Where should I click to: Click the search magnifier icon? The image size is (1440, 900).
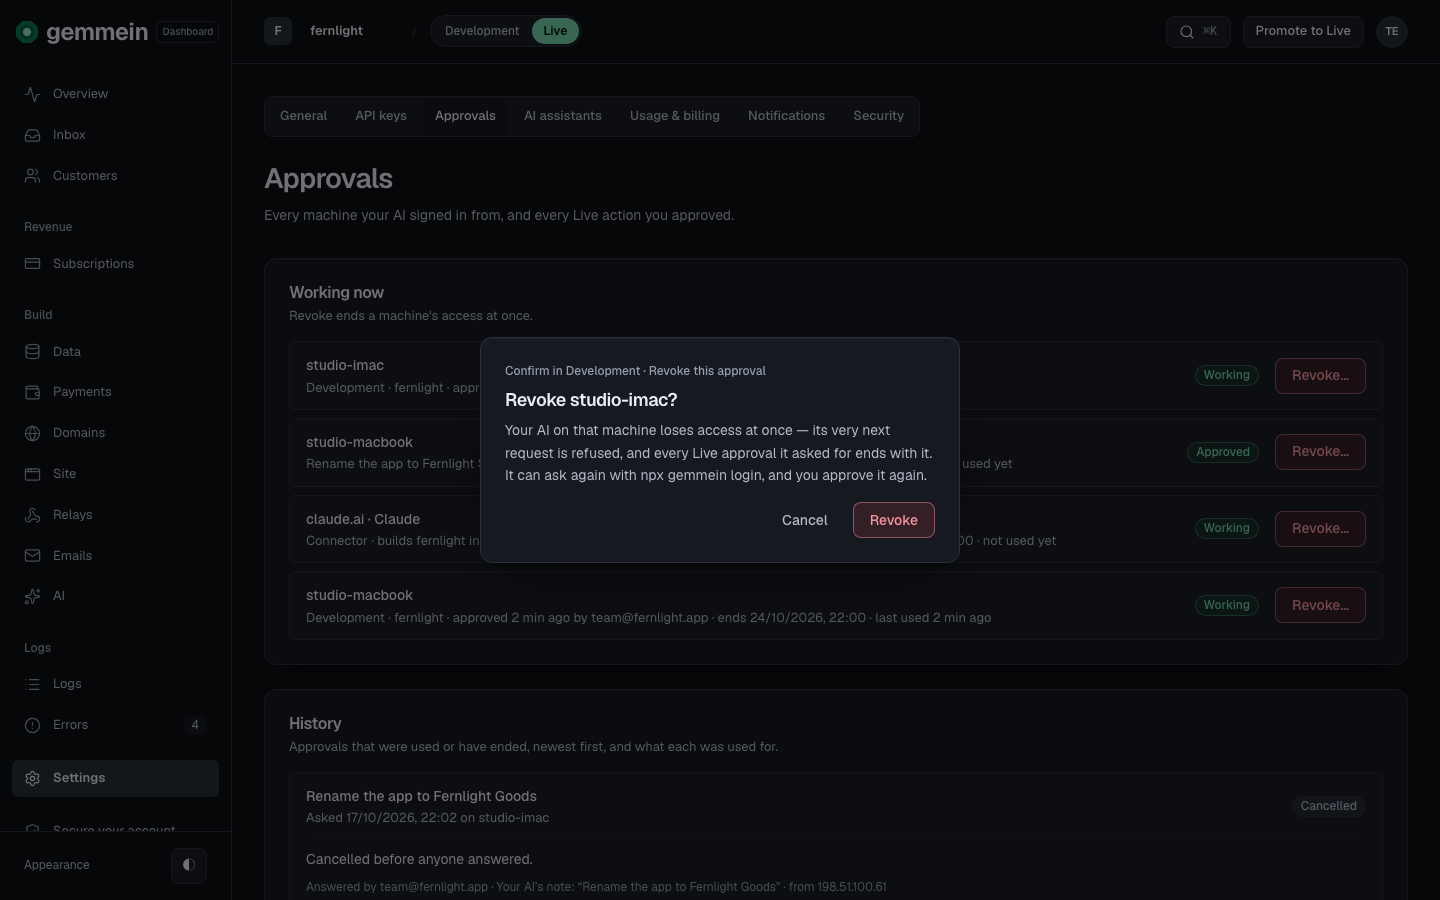point(1187,32)
